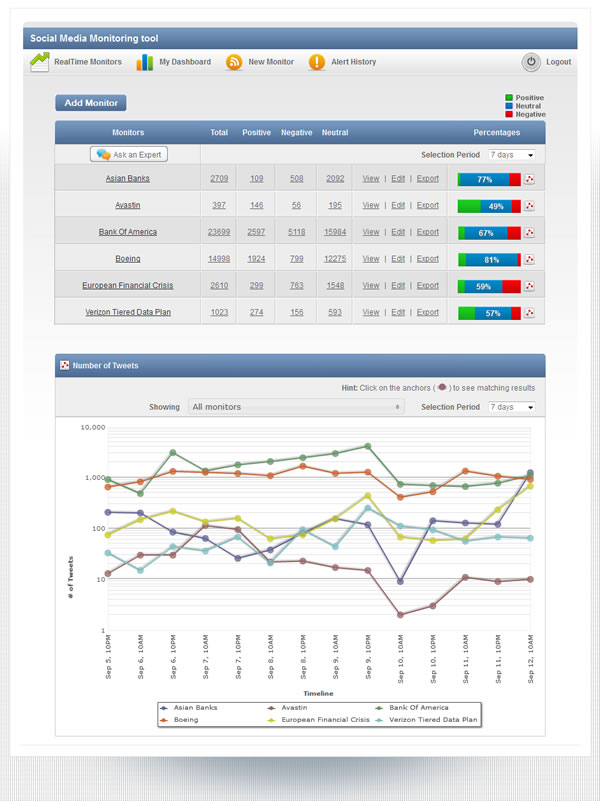Image resolution: width=600 pixels, height=801 pixels.
Task: Open the Bank Of America monitor link
Action: [128, 232]
